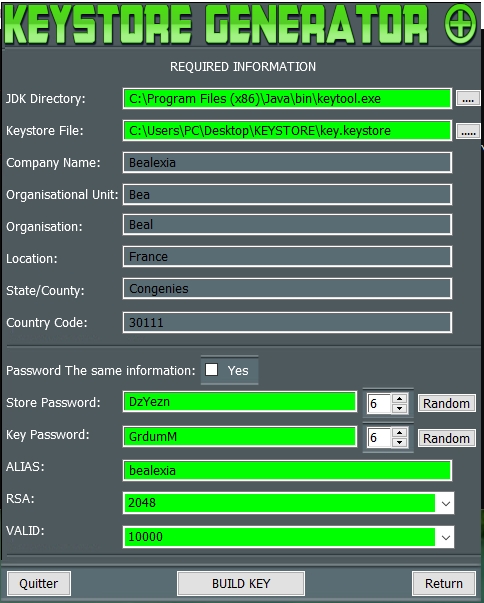Browse for the Keystore File location
Screen dimensions: 484x603
[468, 131]
